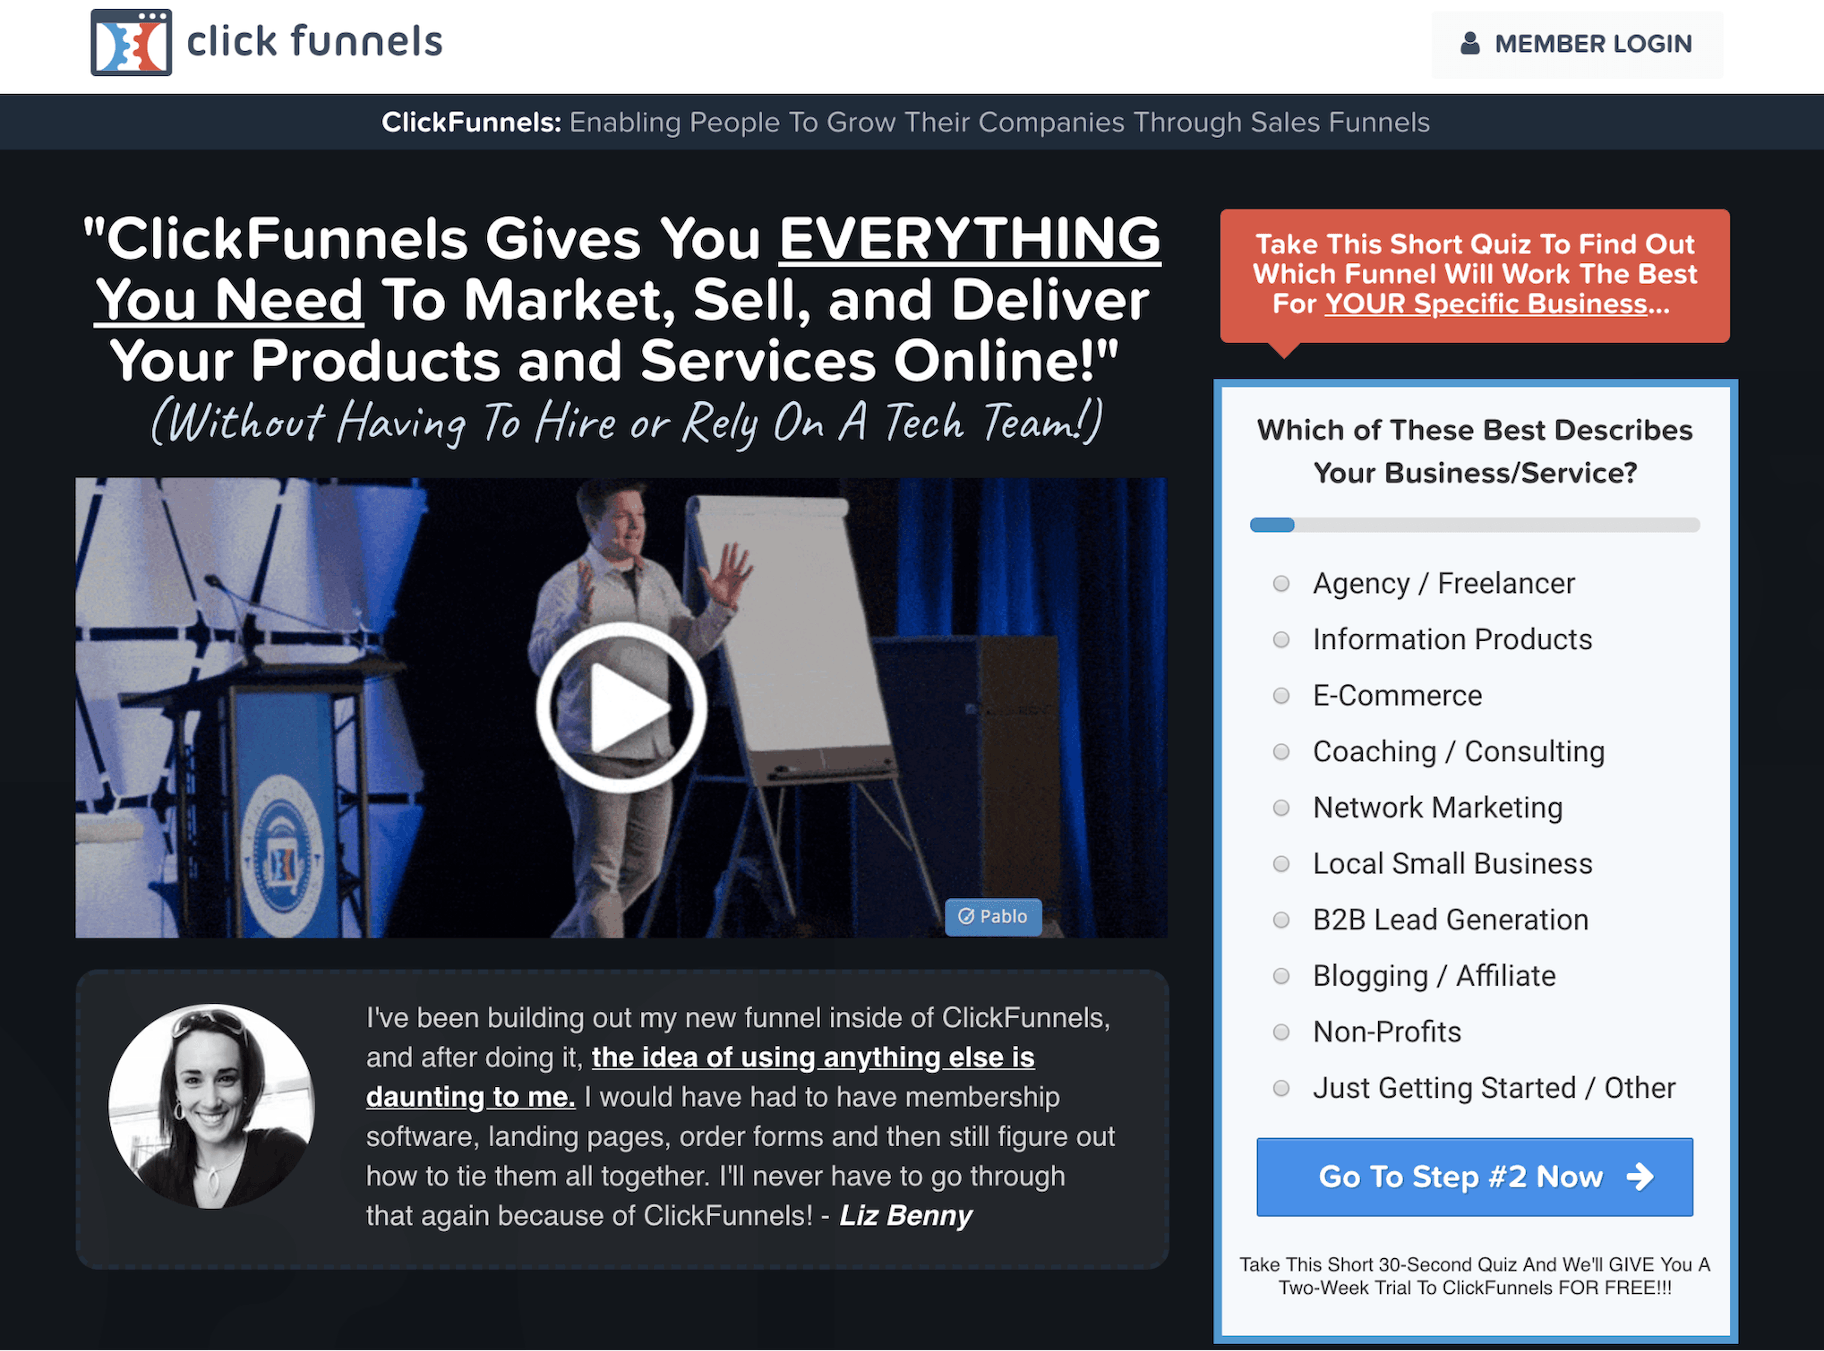Click the quiz progress bar
The image size is (1824, 1351).
tap(1474, 525)
